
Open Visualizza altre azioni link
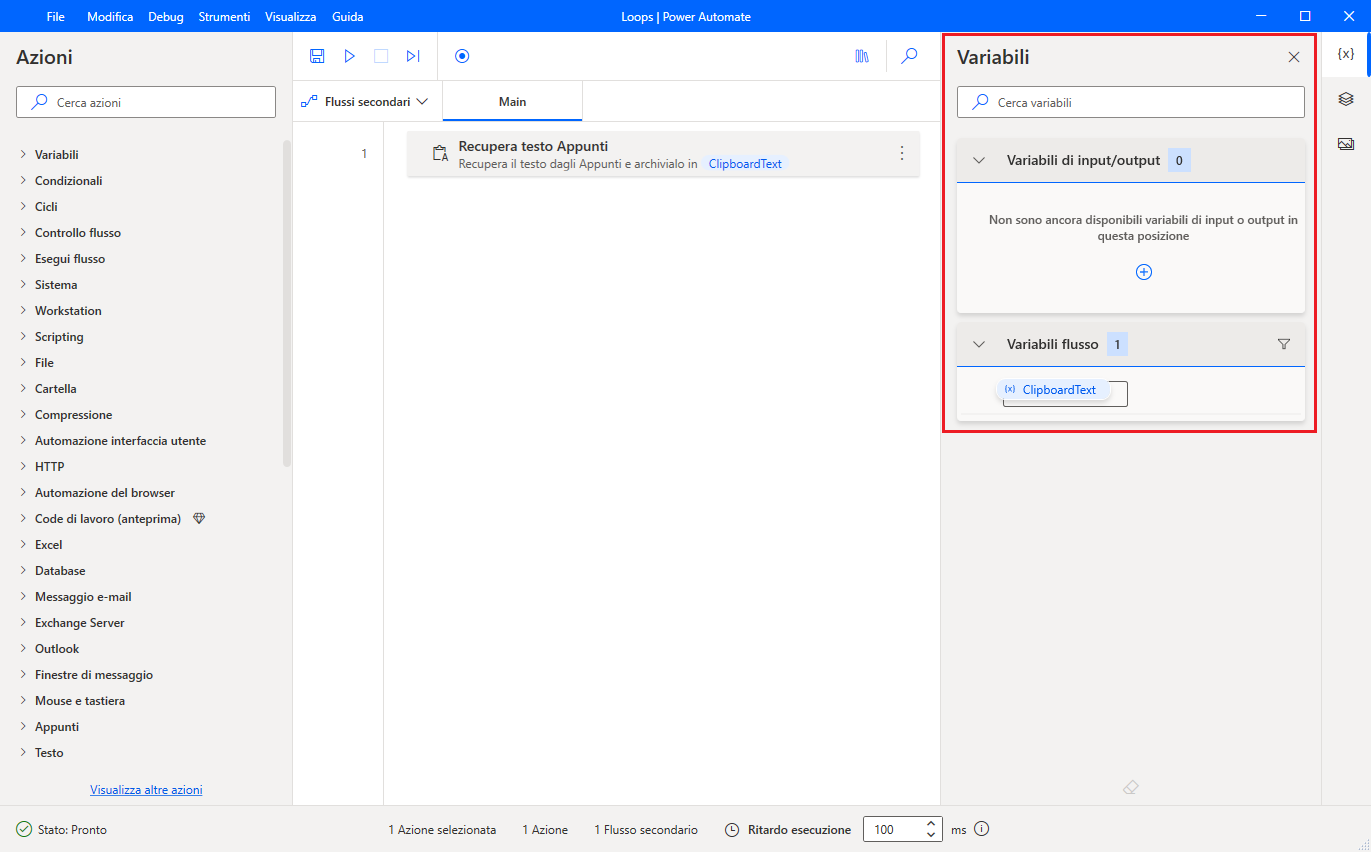click(x=145, y=789)
